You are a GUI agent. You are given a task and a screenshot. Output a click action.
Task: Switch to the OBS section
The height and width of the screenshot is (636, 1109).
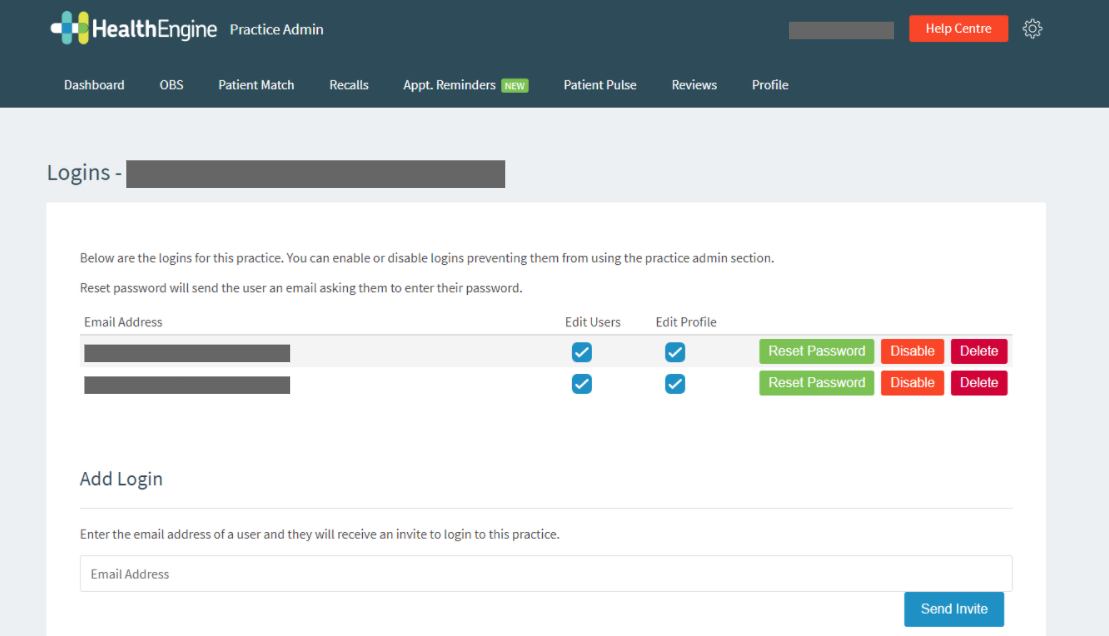[170, 85]
